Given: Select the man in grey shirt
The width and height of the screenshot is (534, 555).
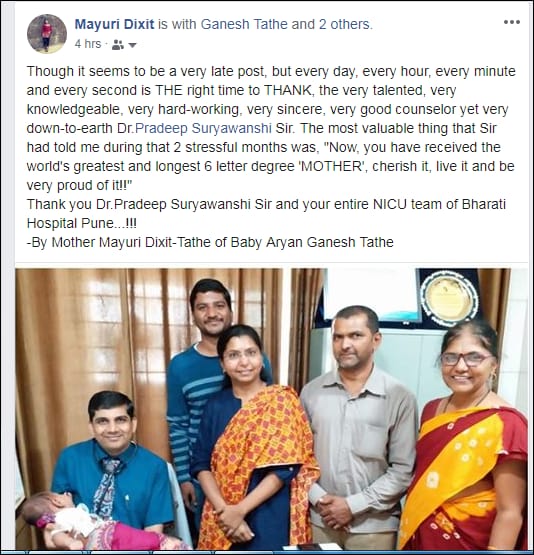Looking at the screenshot, I should coord(358,425).
